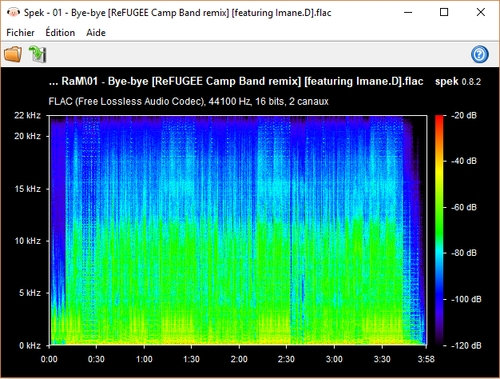Click the Spek pig icon in title bar
The image size is (500, 379).
tap(13, 13)
